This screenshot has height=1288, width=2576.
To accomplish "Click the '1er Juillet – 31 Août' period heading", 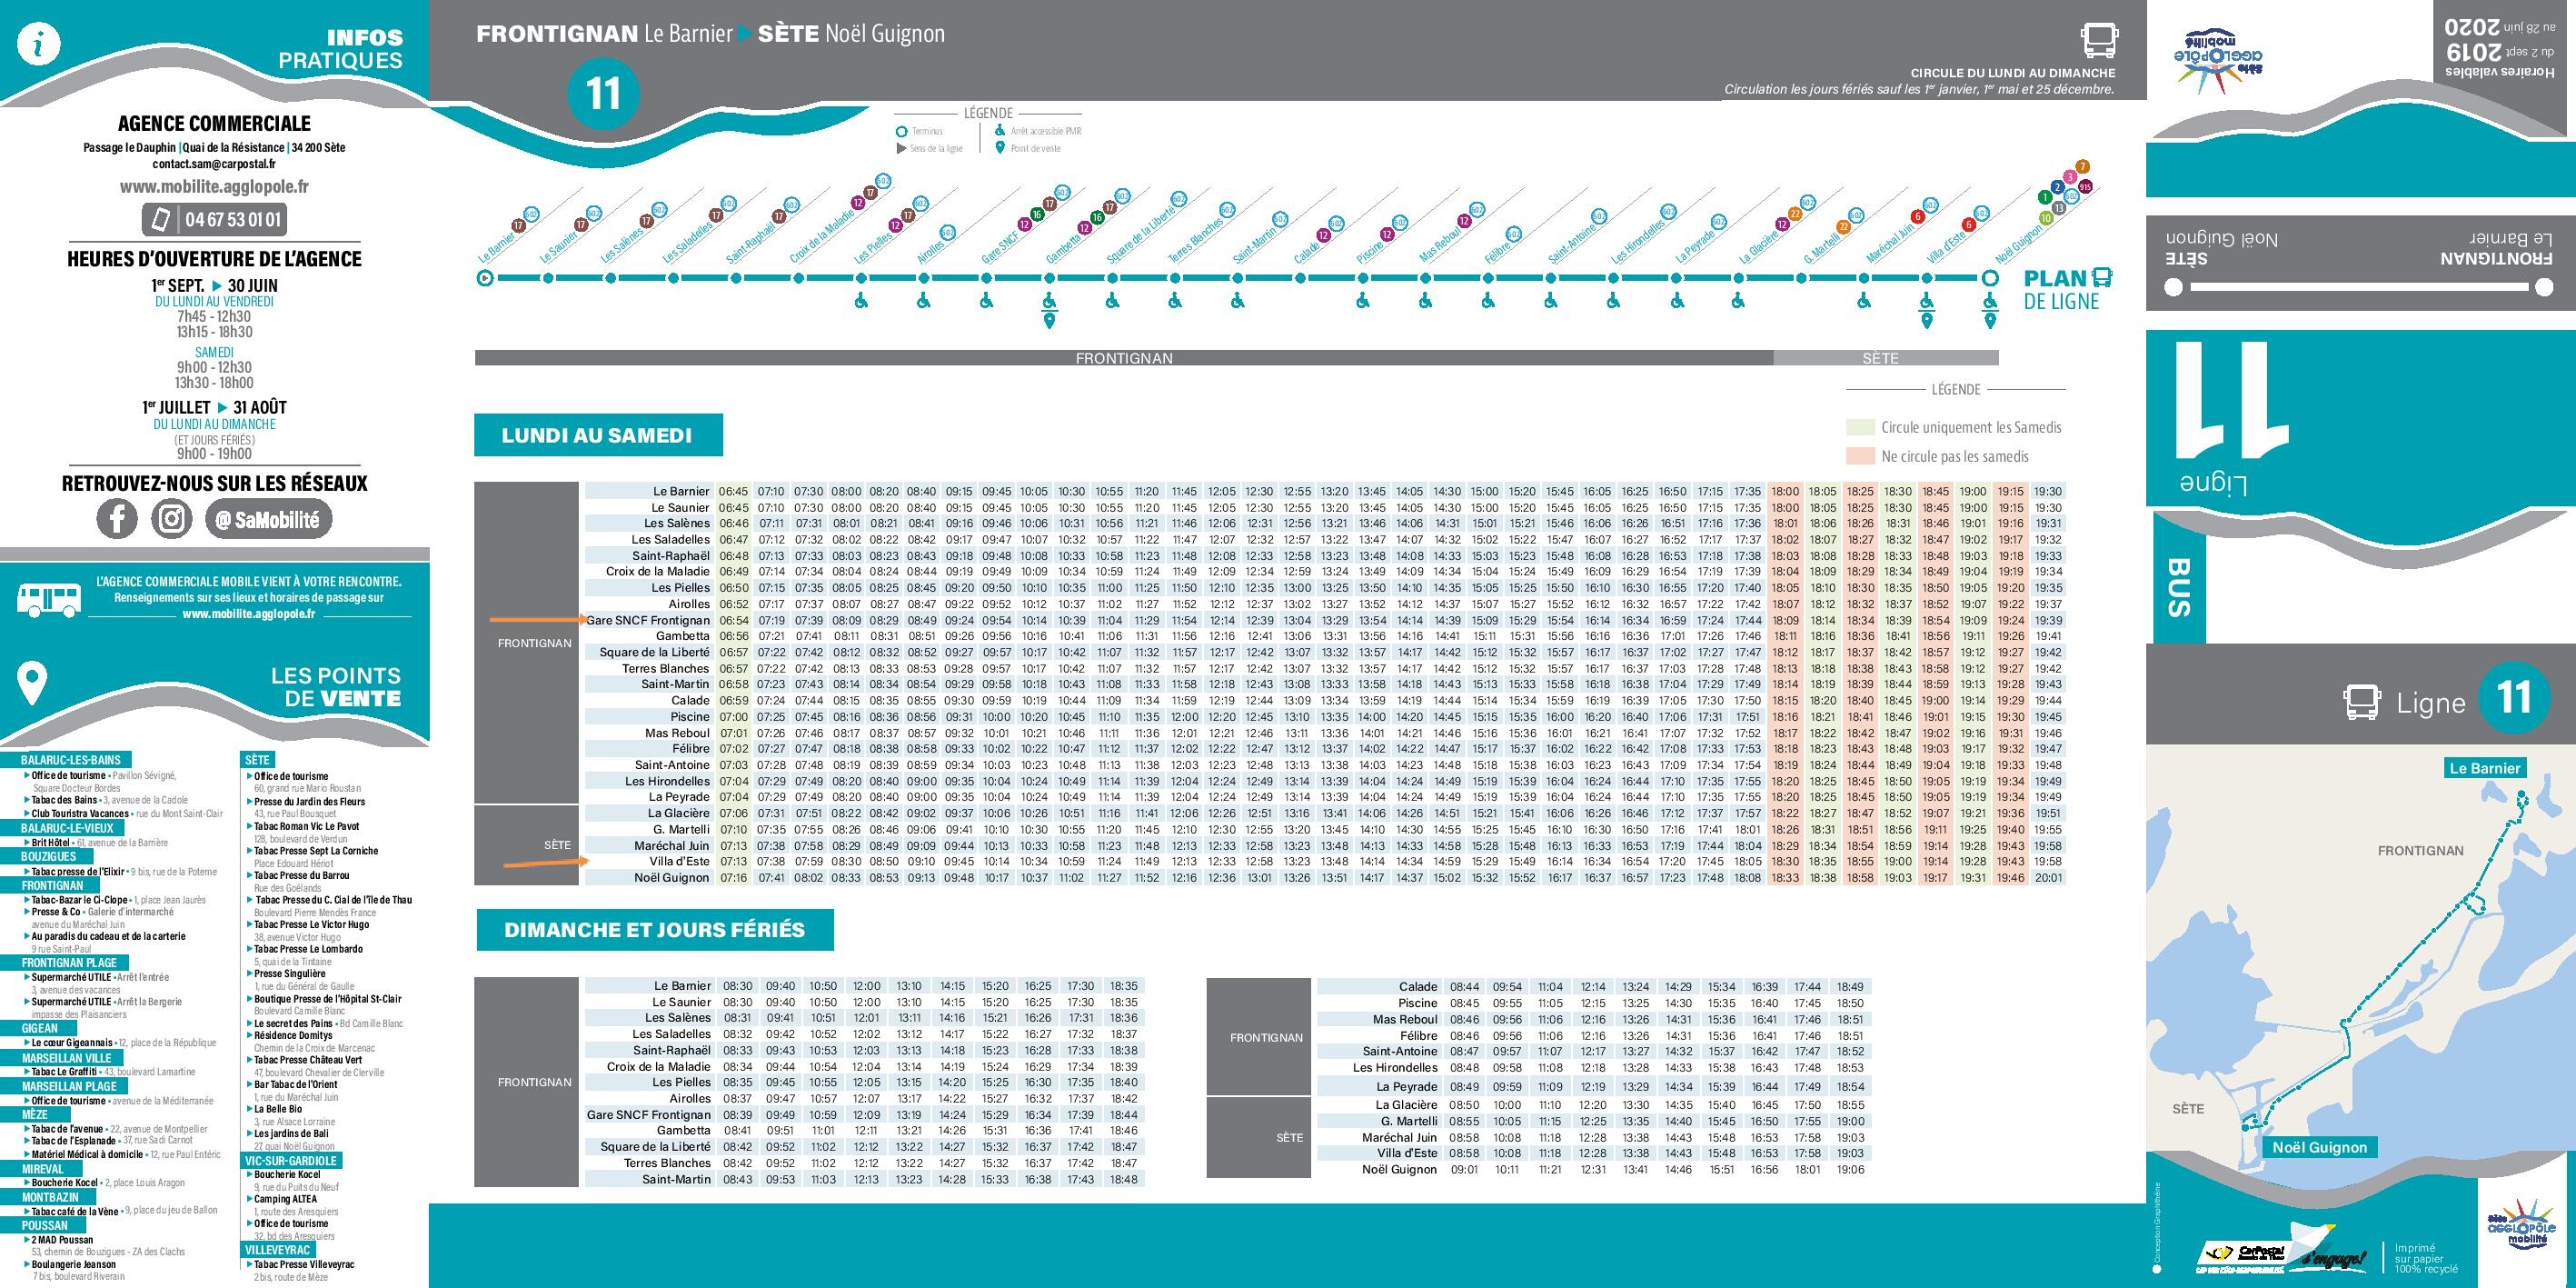I will 214,407.
